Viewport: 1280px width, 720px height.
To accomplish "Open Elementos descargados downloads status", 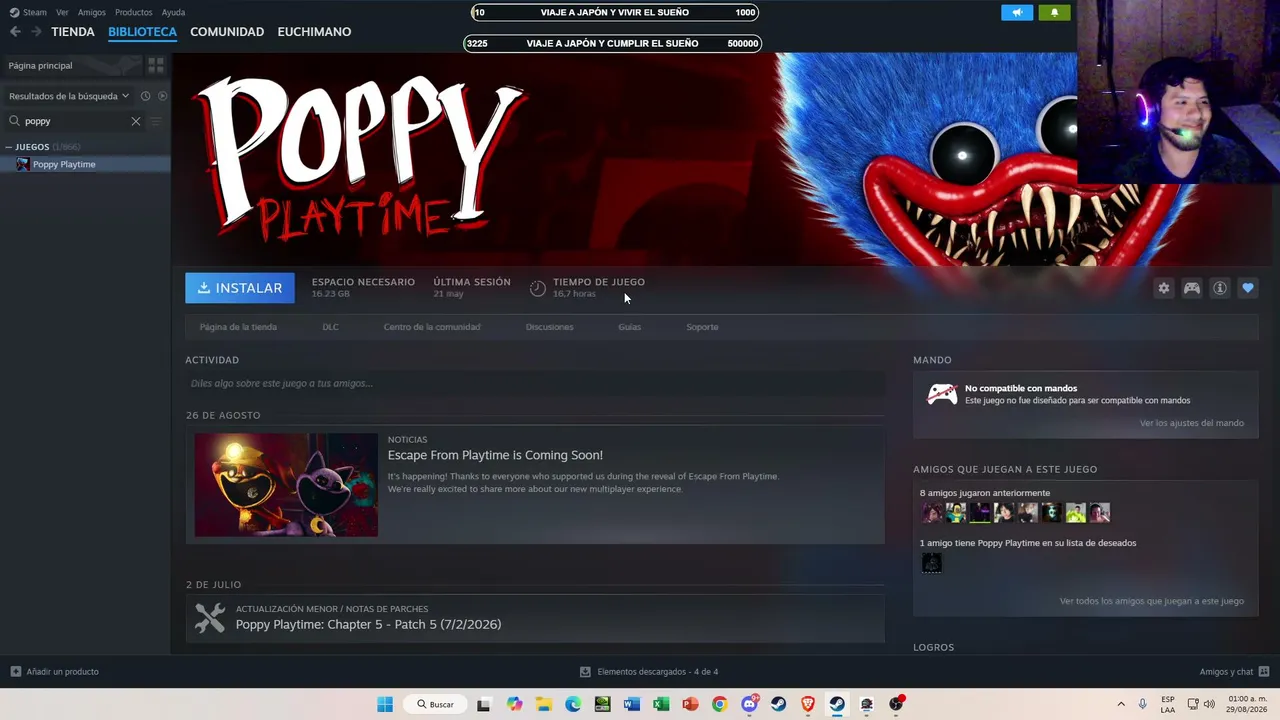I will pos(649,672).
